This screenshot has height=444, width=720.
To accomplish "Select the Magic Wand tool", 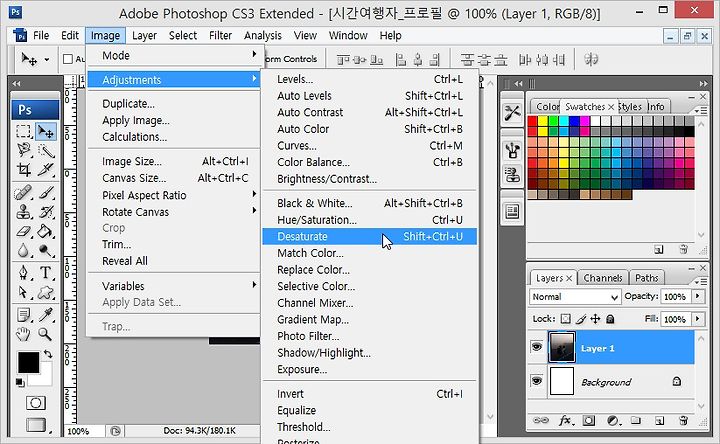I will coord(46,150).
